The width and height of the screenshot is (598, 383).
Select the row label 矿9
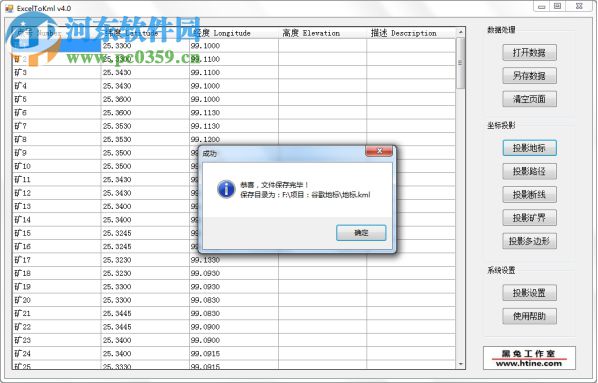(x=21, y=153)
